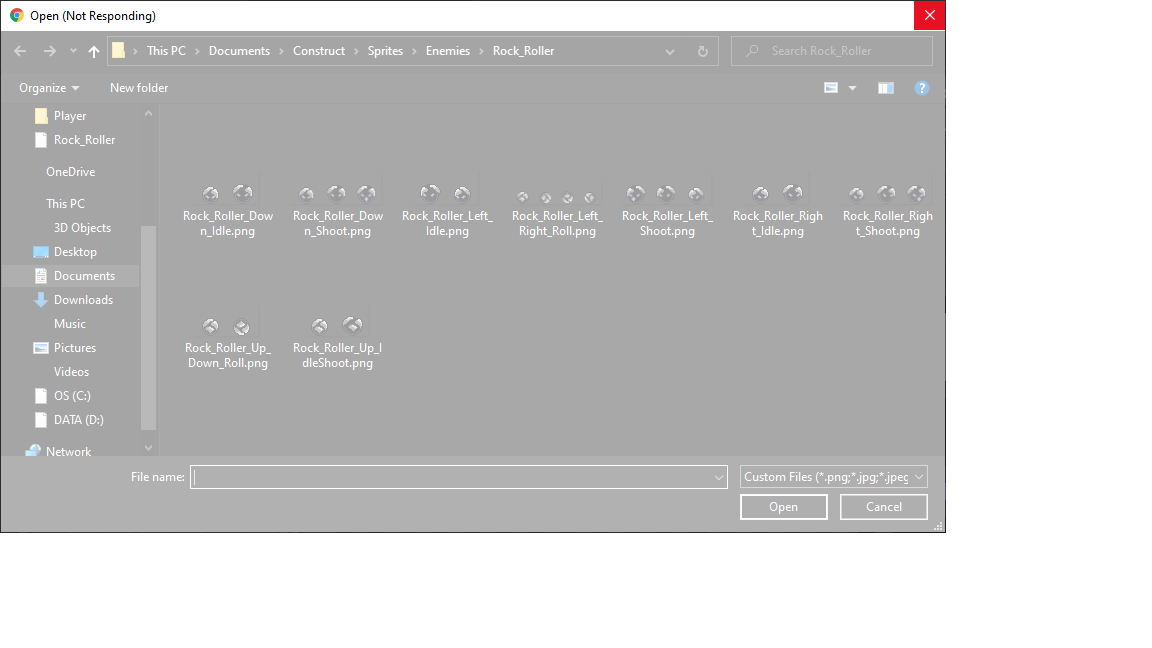
Task: Open Videos in the navigation pane
Action: (71, 372)
